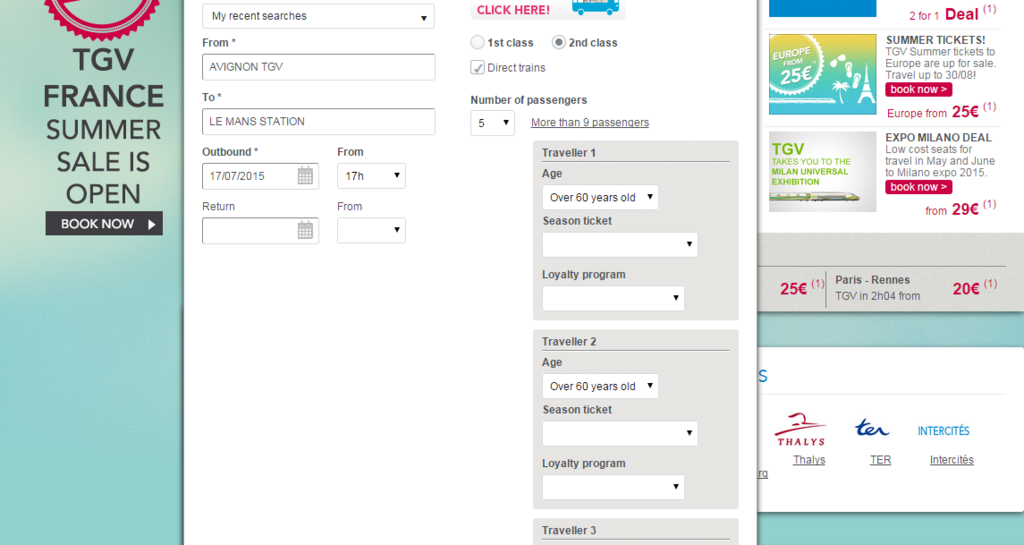Select the 2nd class radio button
Screen dimensions: 1024x545
coord(558,42)
